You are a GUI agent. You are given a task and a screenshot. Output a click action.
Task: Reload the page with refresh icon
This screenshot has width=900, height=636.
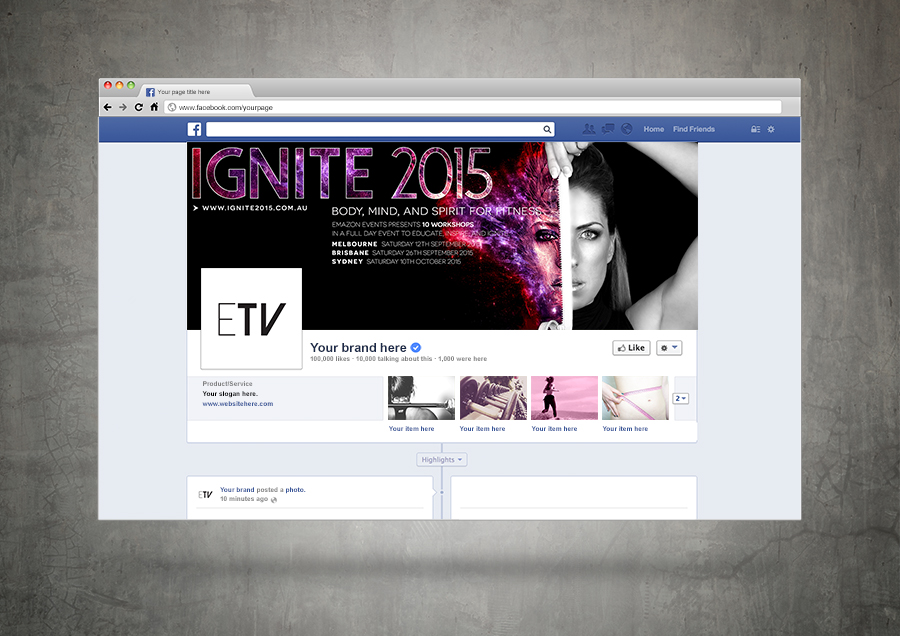pos(138,107)
